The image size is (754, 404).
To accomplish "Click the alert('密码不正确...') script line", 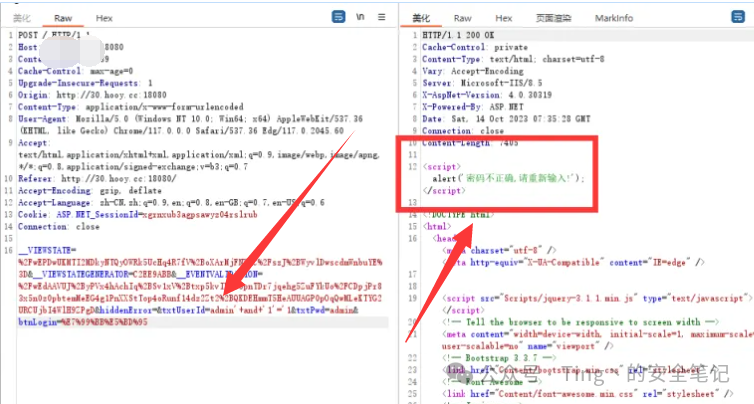I will point(508,178).
